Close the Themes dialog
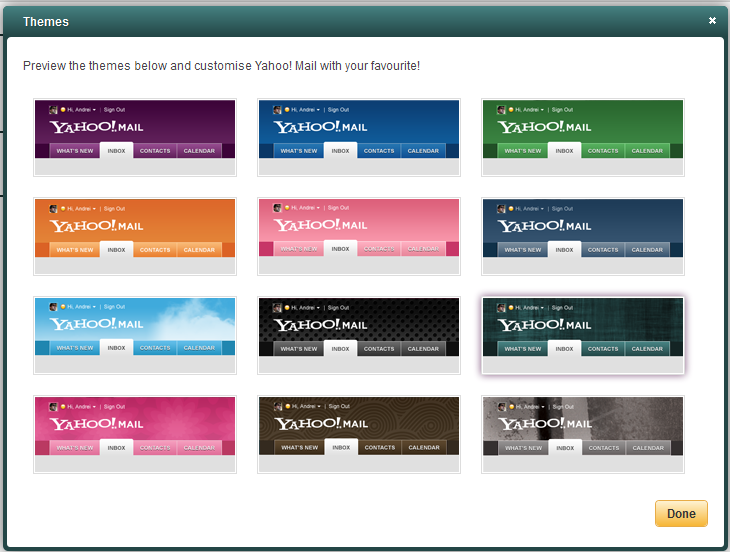Image resolution: width=730 pixels, height=552 pixels. coord(712,20)
